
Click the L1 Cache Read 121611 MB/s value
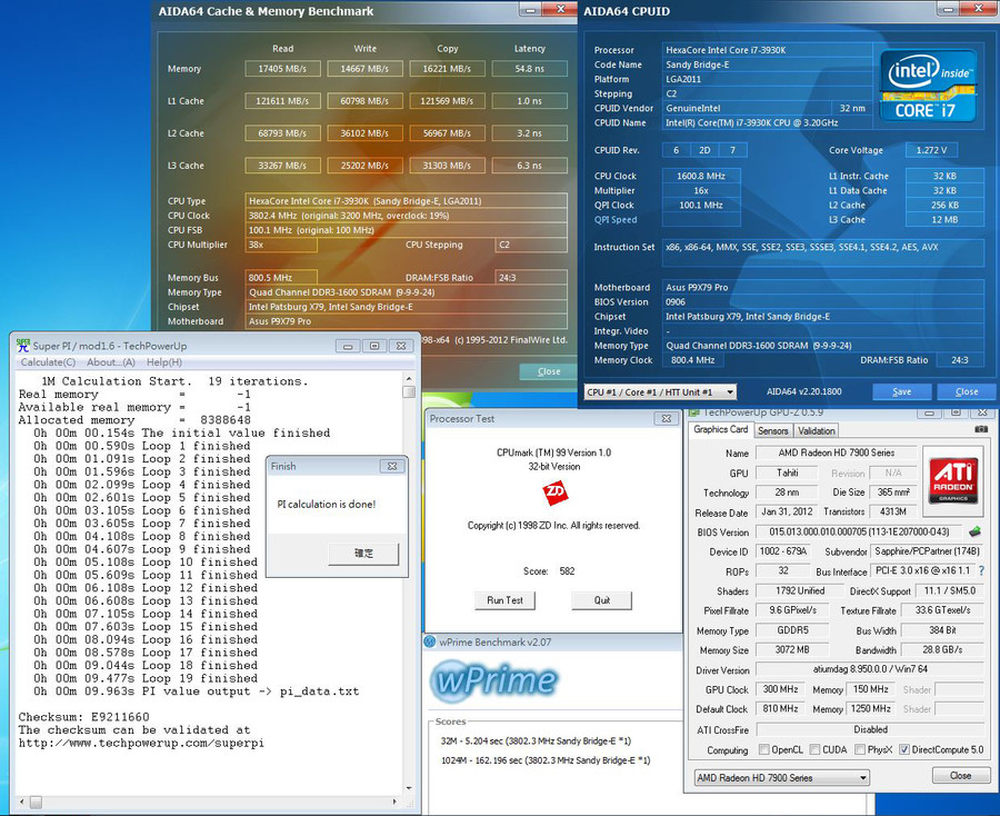coord(283,101)
